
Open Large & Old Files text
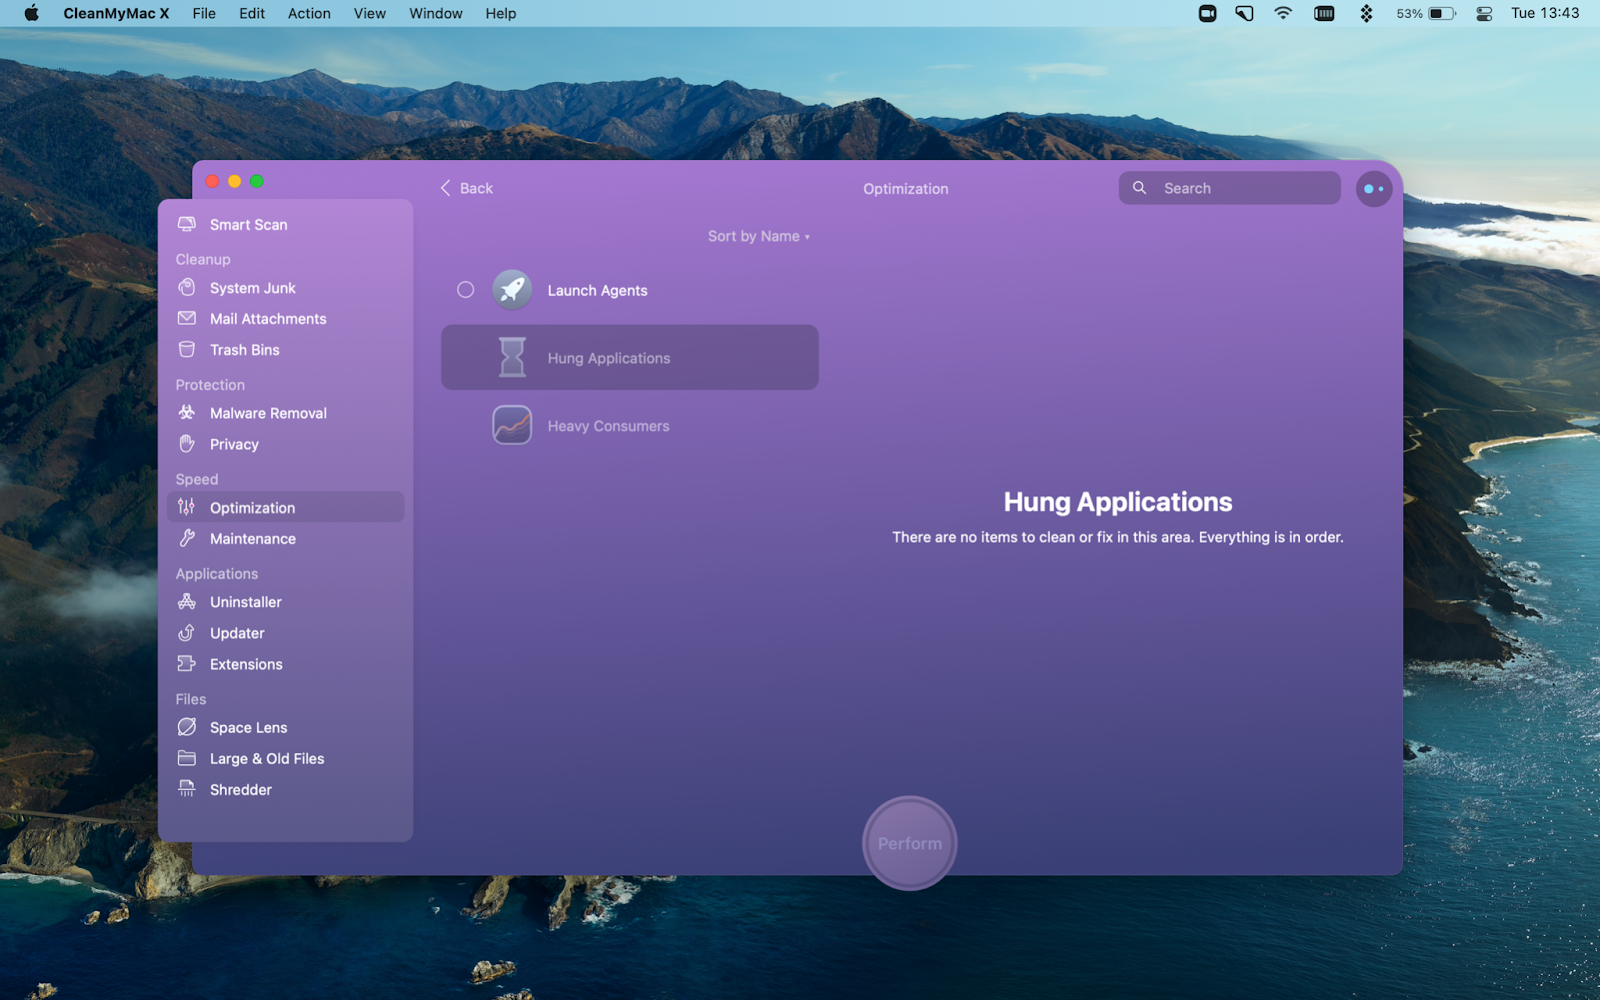tap(267, 759)
